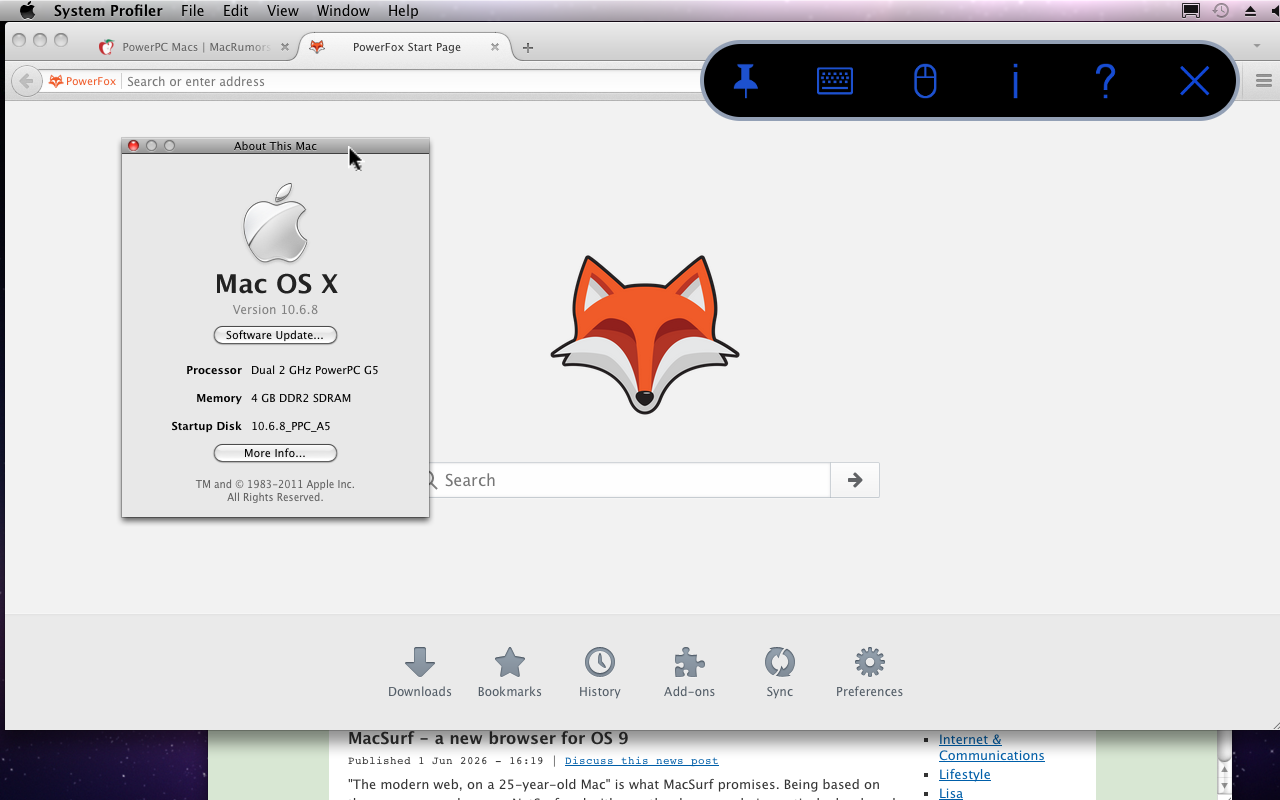Open Downloads from the start page
This screenshot has height=800, width=1280.
point(420,672)
